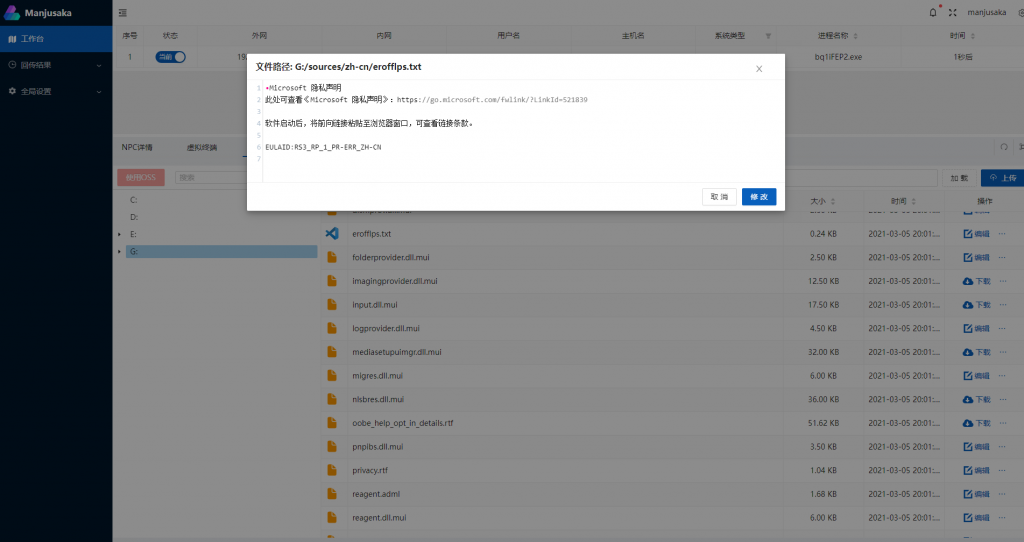Sort top table by 时间 column
This screenshot has width=1024, height=542.
click(x=973, y=36)
